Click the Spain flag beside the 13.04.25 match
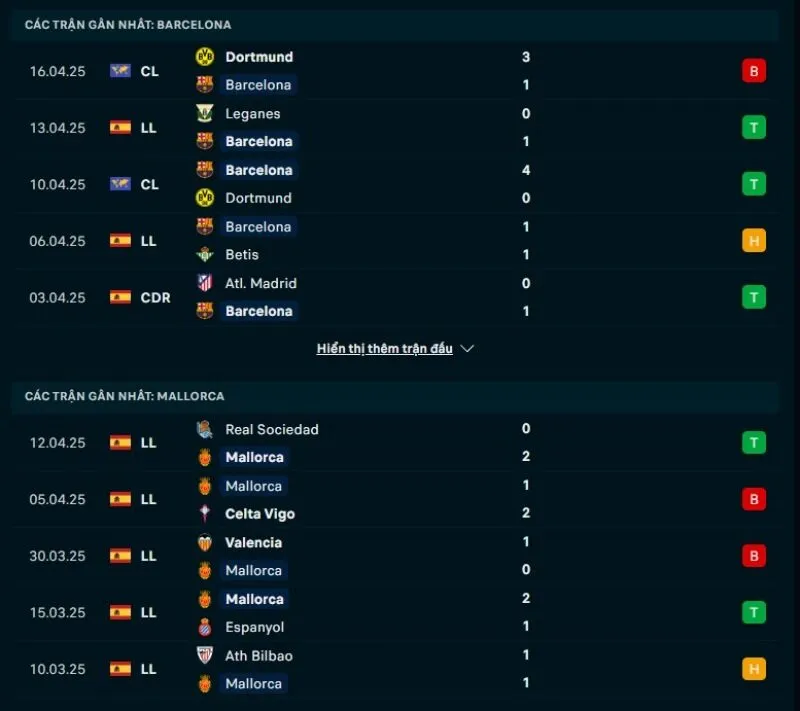 pos(120,127)
